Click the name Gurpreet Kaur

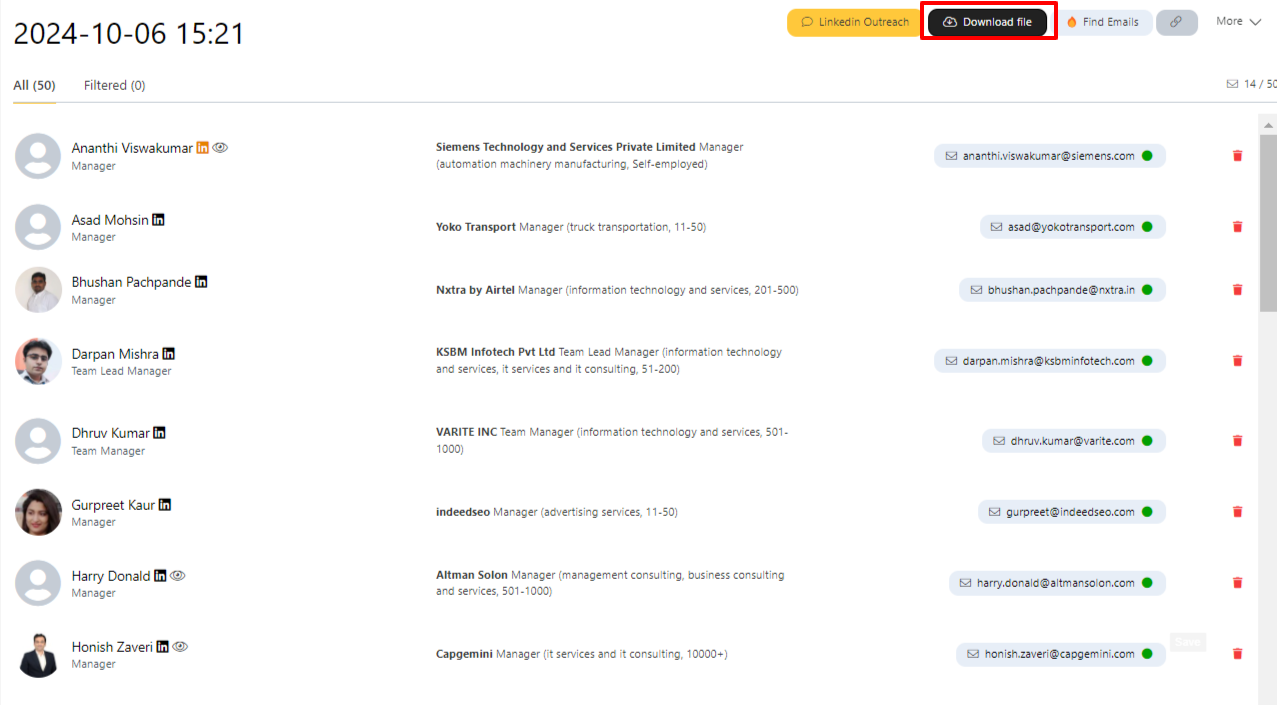point(113,505)
